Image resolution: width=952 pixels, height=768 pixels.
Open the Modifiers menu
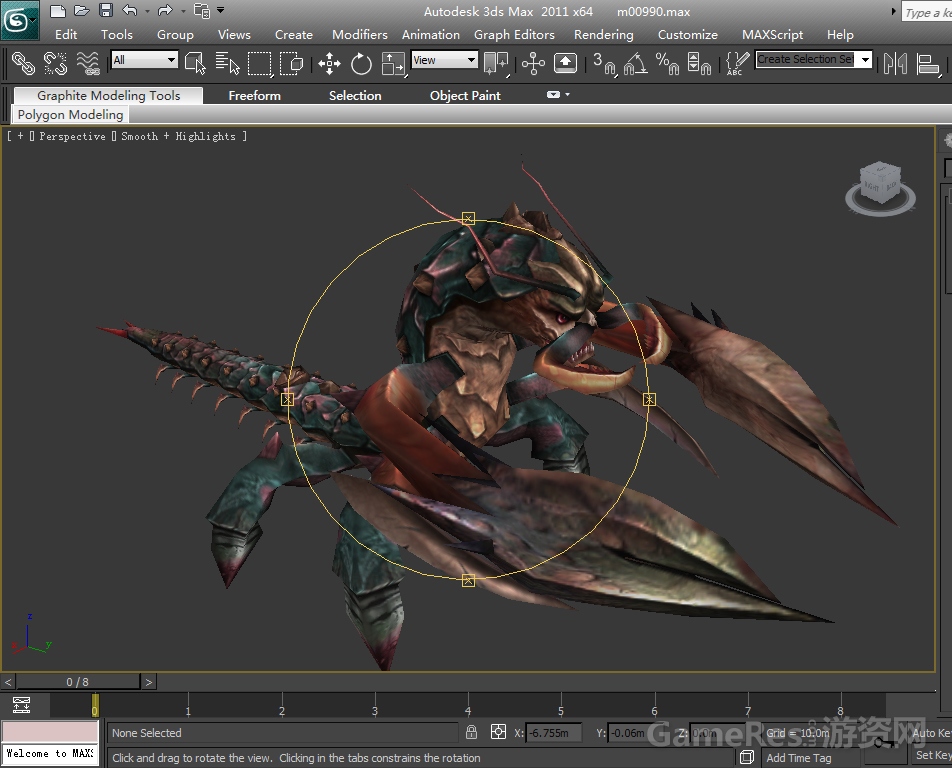(359, 35)
